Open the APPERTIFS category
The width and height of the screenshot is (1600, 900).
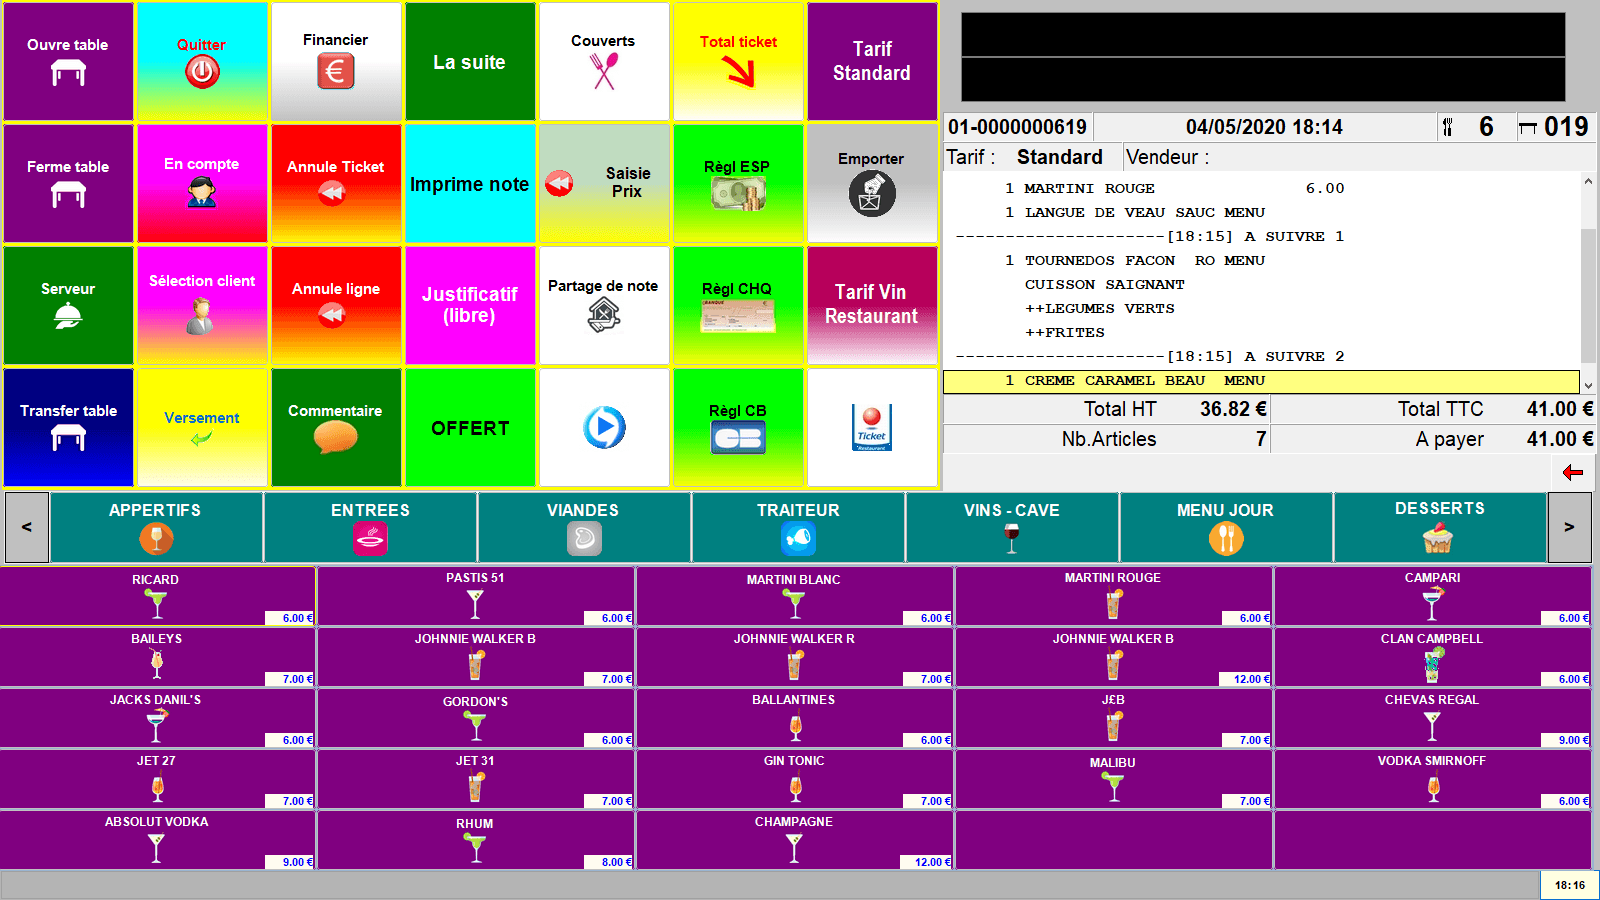coord(156,527)
